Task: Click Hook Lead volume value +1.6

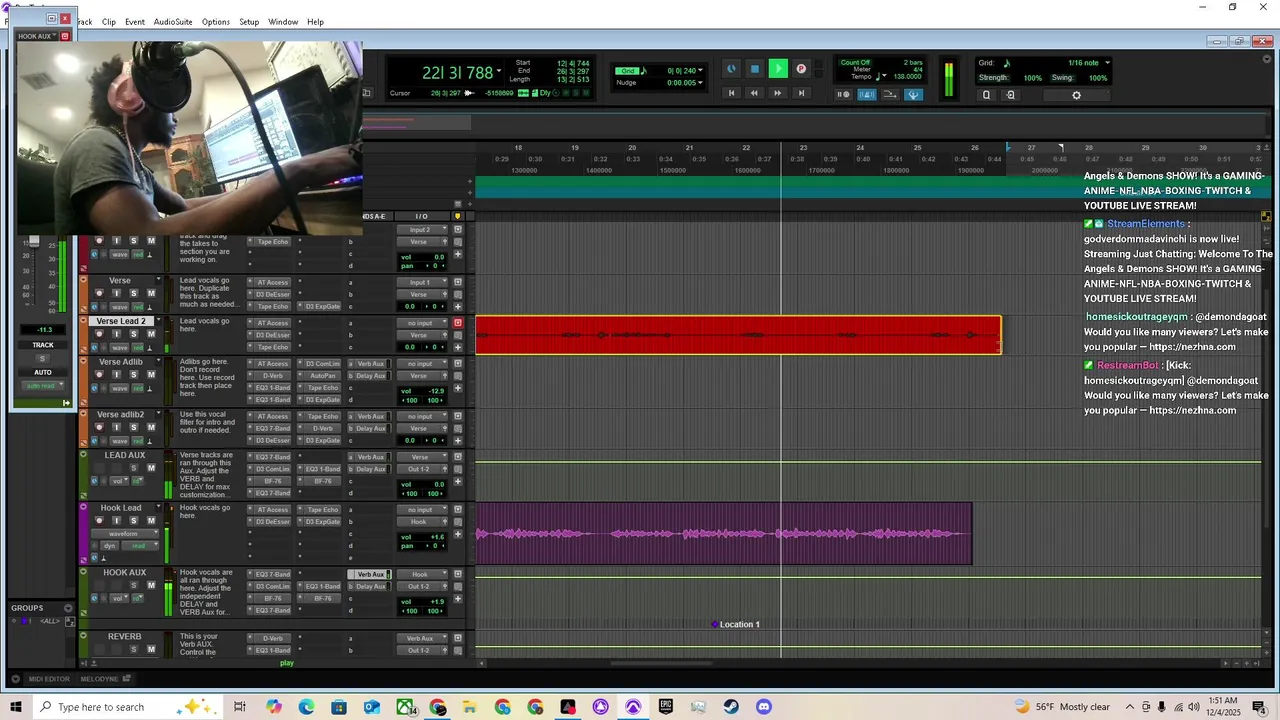Action: 438,537
